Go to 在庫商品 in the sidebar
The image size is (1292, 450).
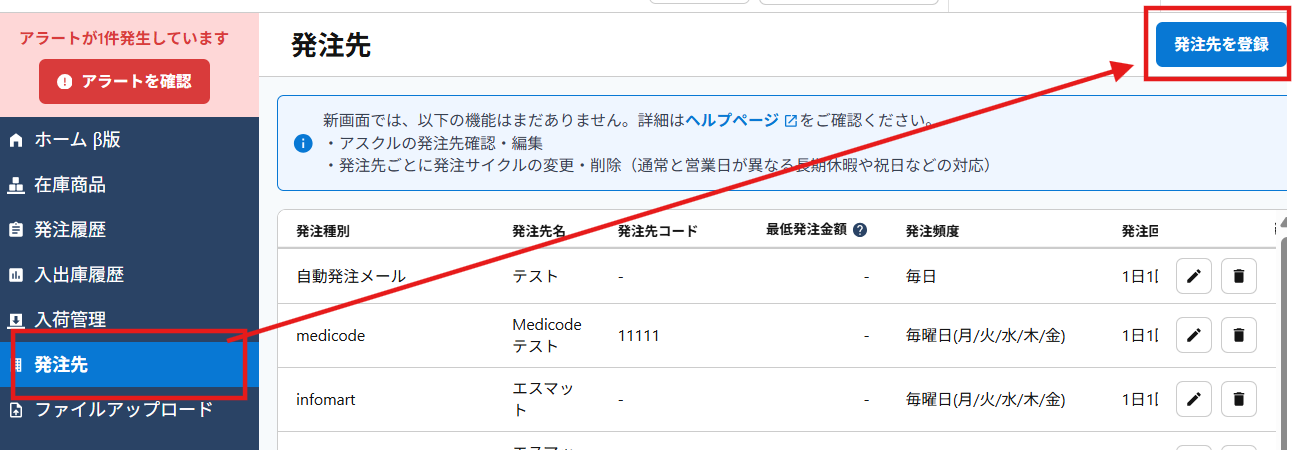pyautogui.click(x=70, y=185)
